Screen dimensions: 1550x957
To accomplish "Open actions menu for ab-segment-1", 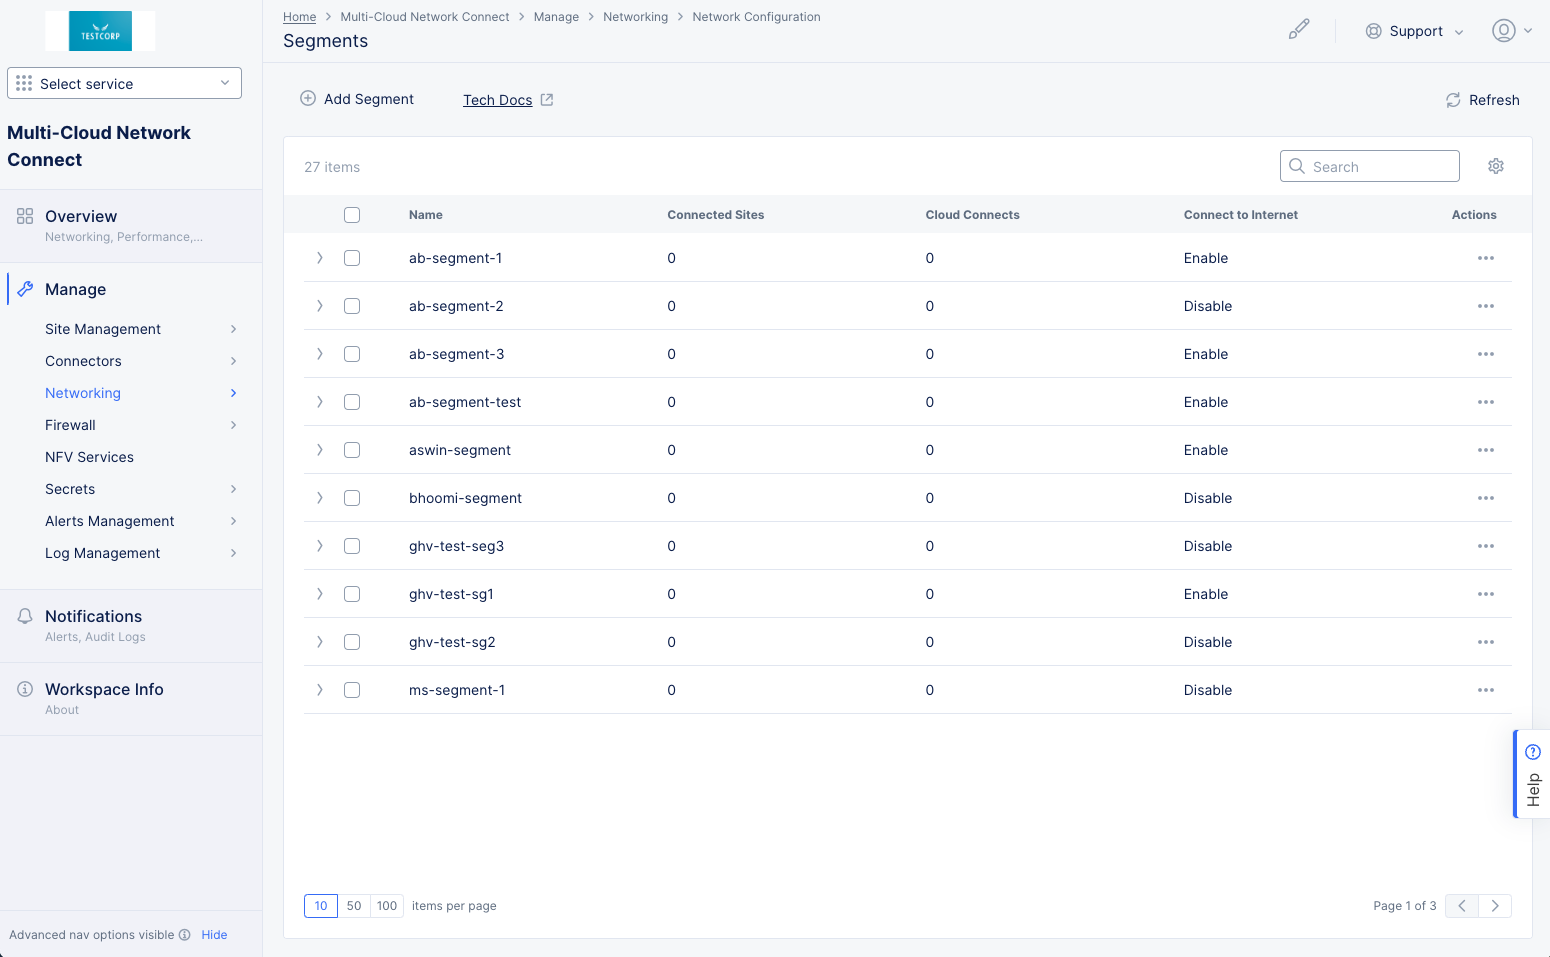I will pos(1485,258).
